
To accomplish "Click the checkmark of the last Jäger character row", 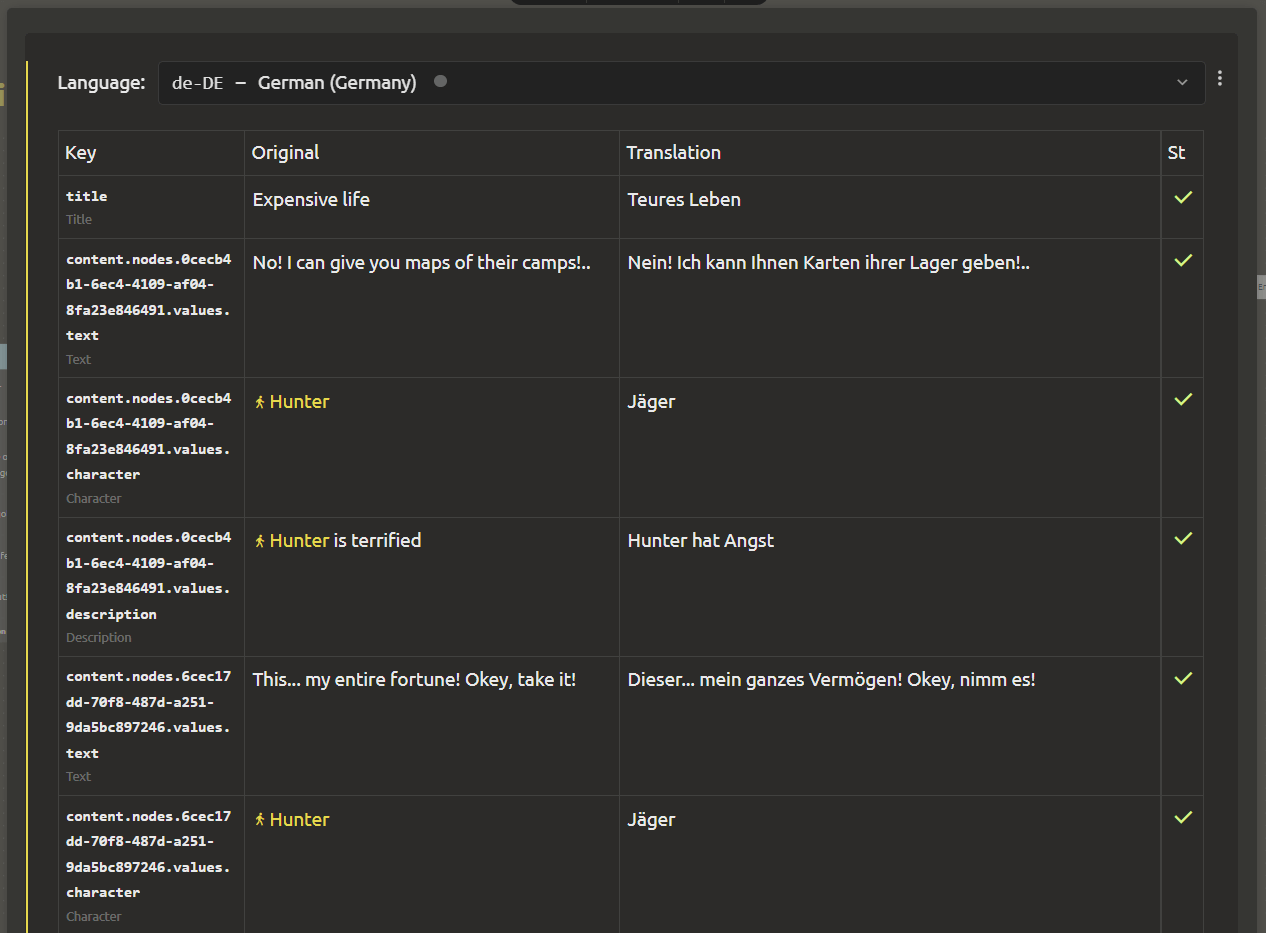I will [1183, 817].
